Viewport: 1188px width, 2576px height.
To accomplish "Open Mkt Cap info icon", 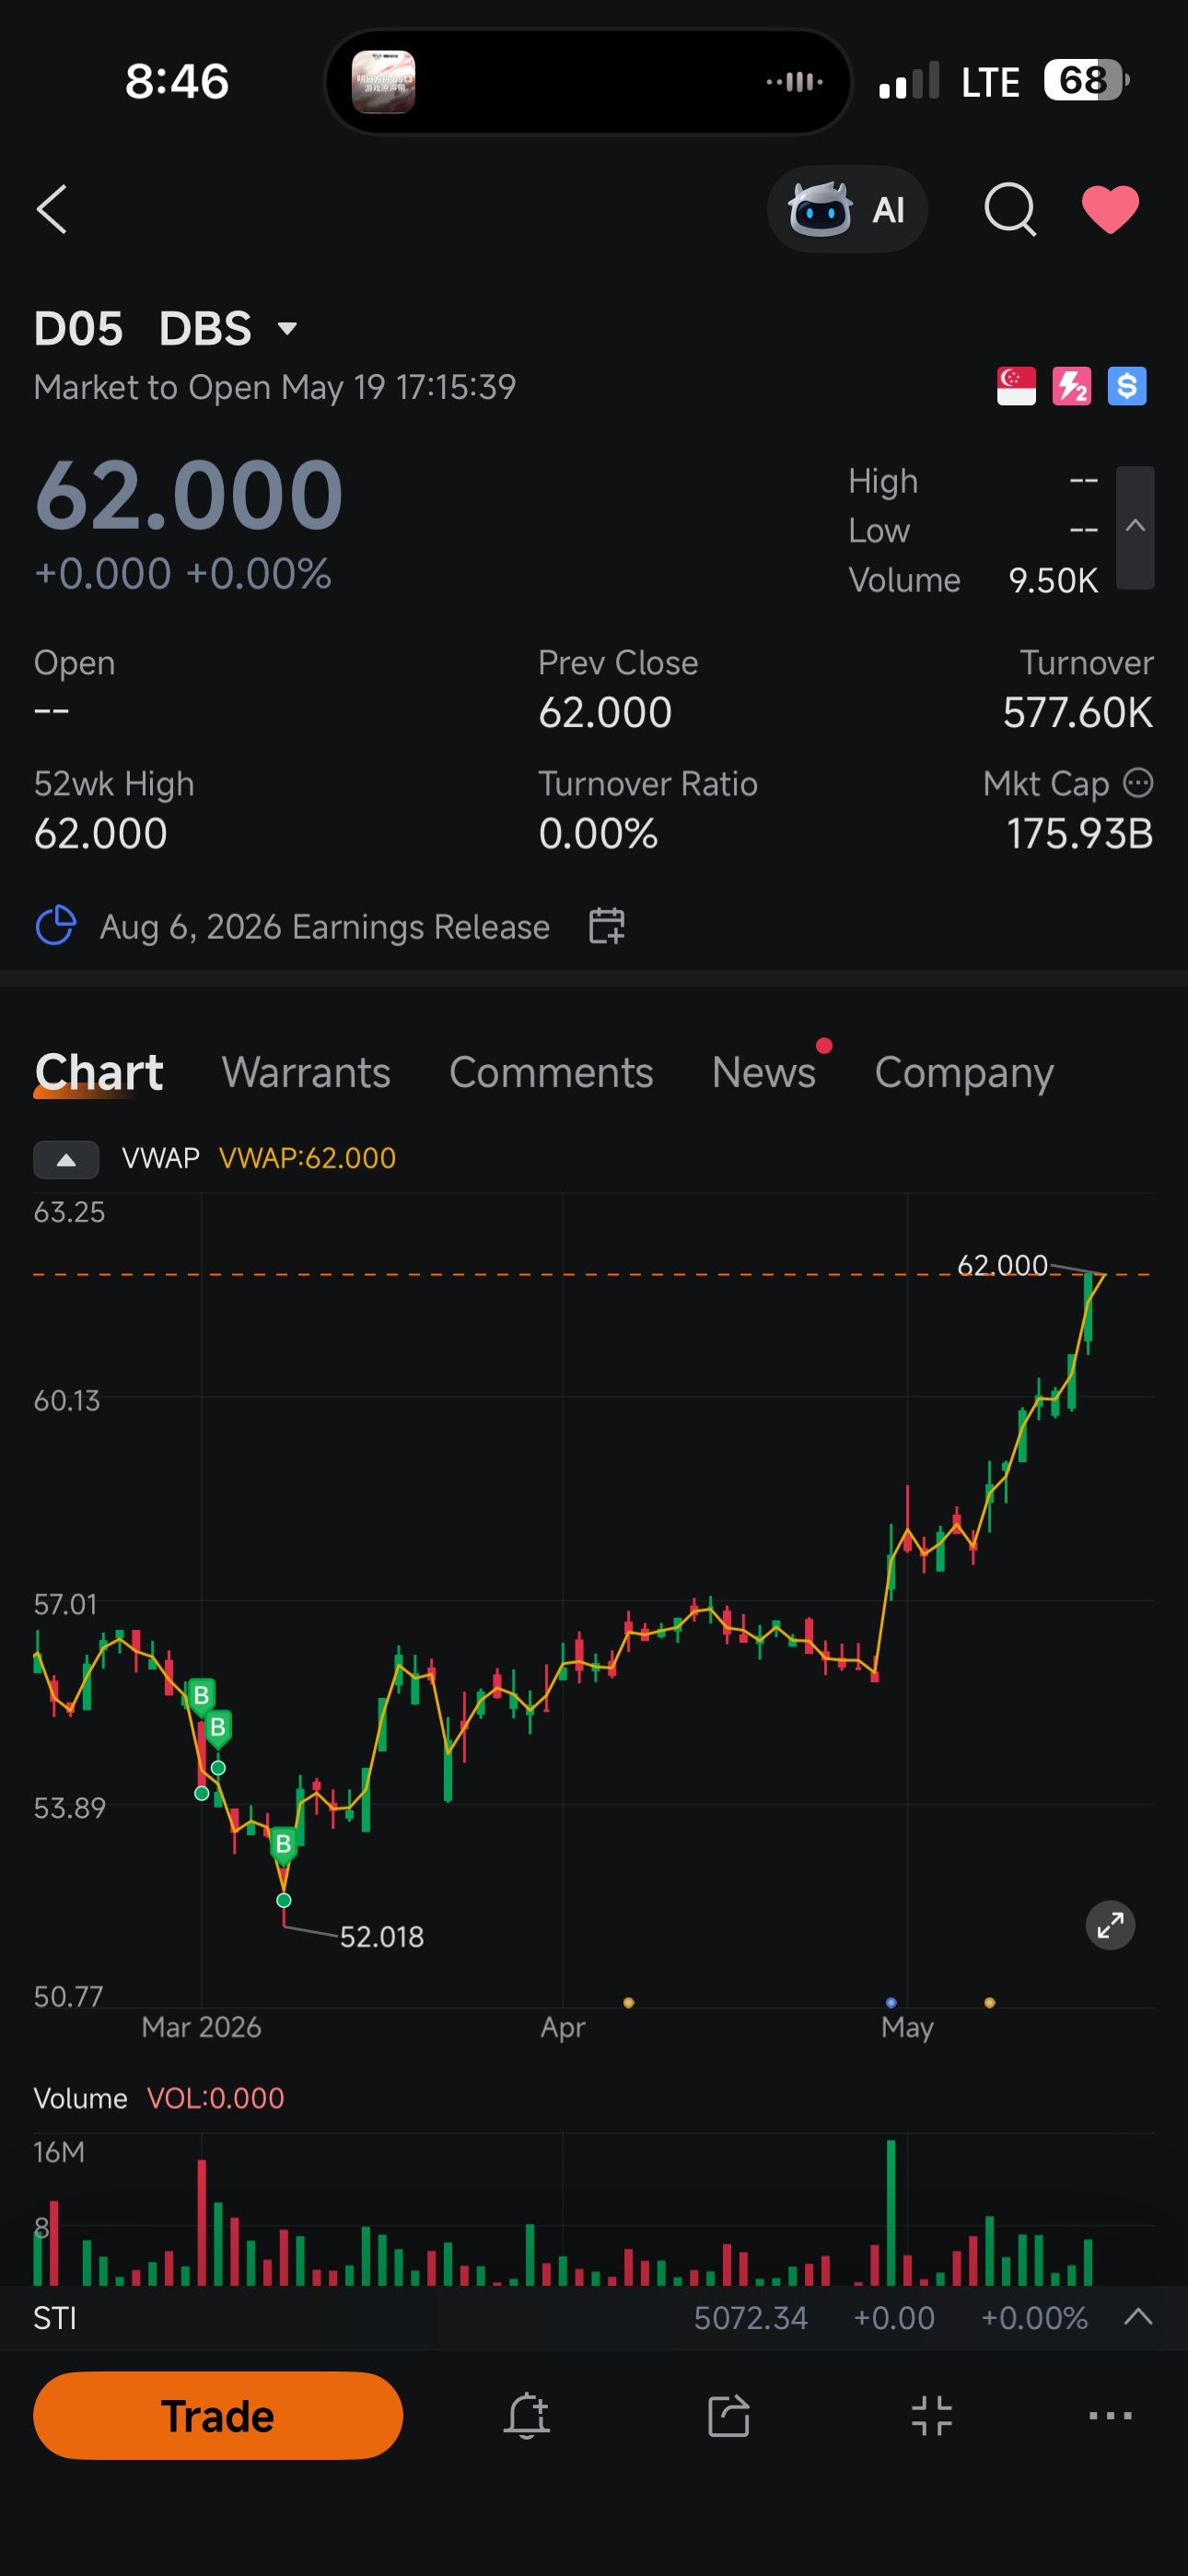I will point(1138,783).
